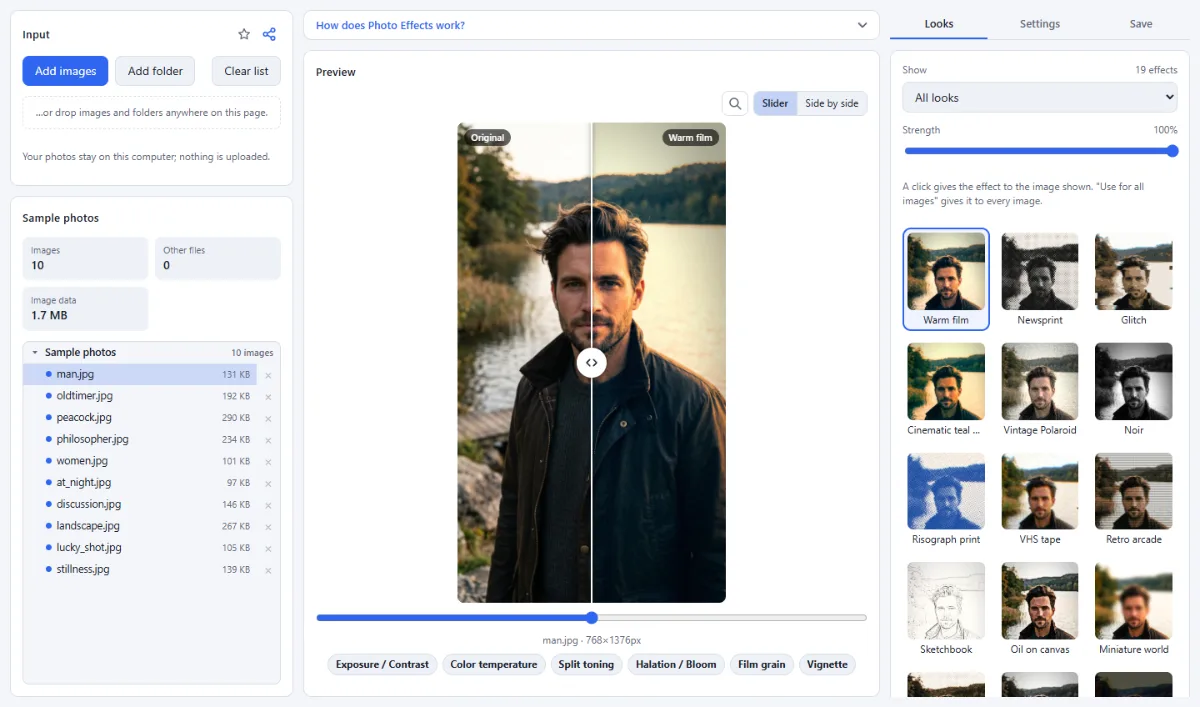This screenshot has height=707, width=1200.
Task: Click the Add folder button
Action: tap(155, 71)
